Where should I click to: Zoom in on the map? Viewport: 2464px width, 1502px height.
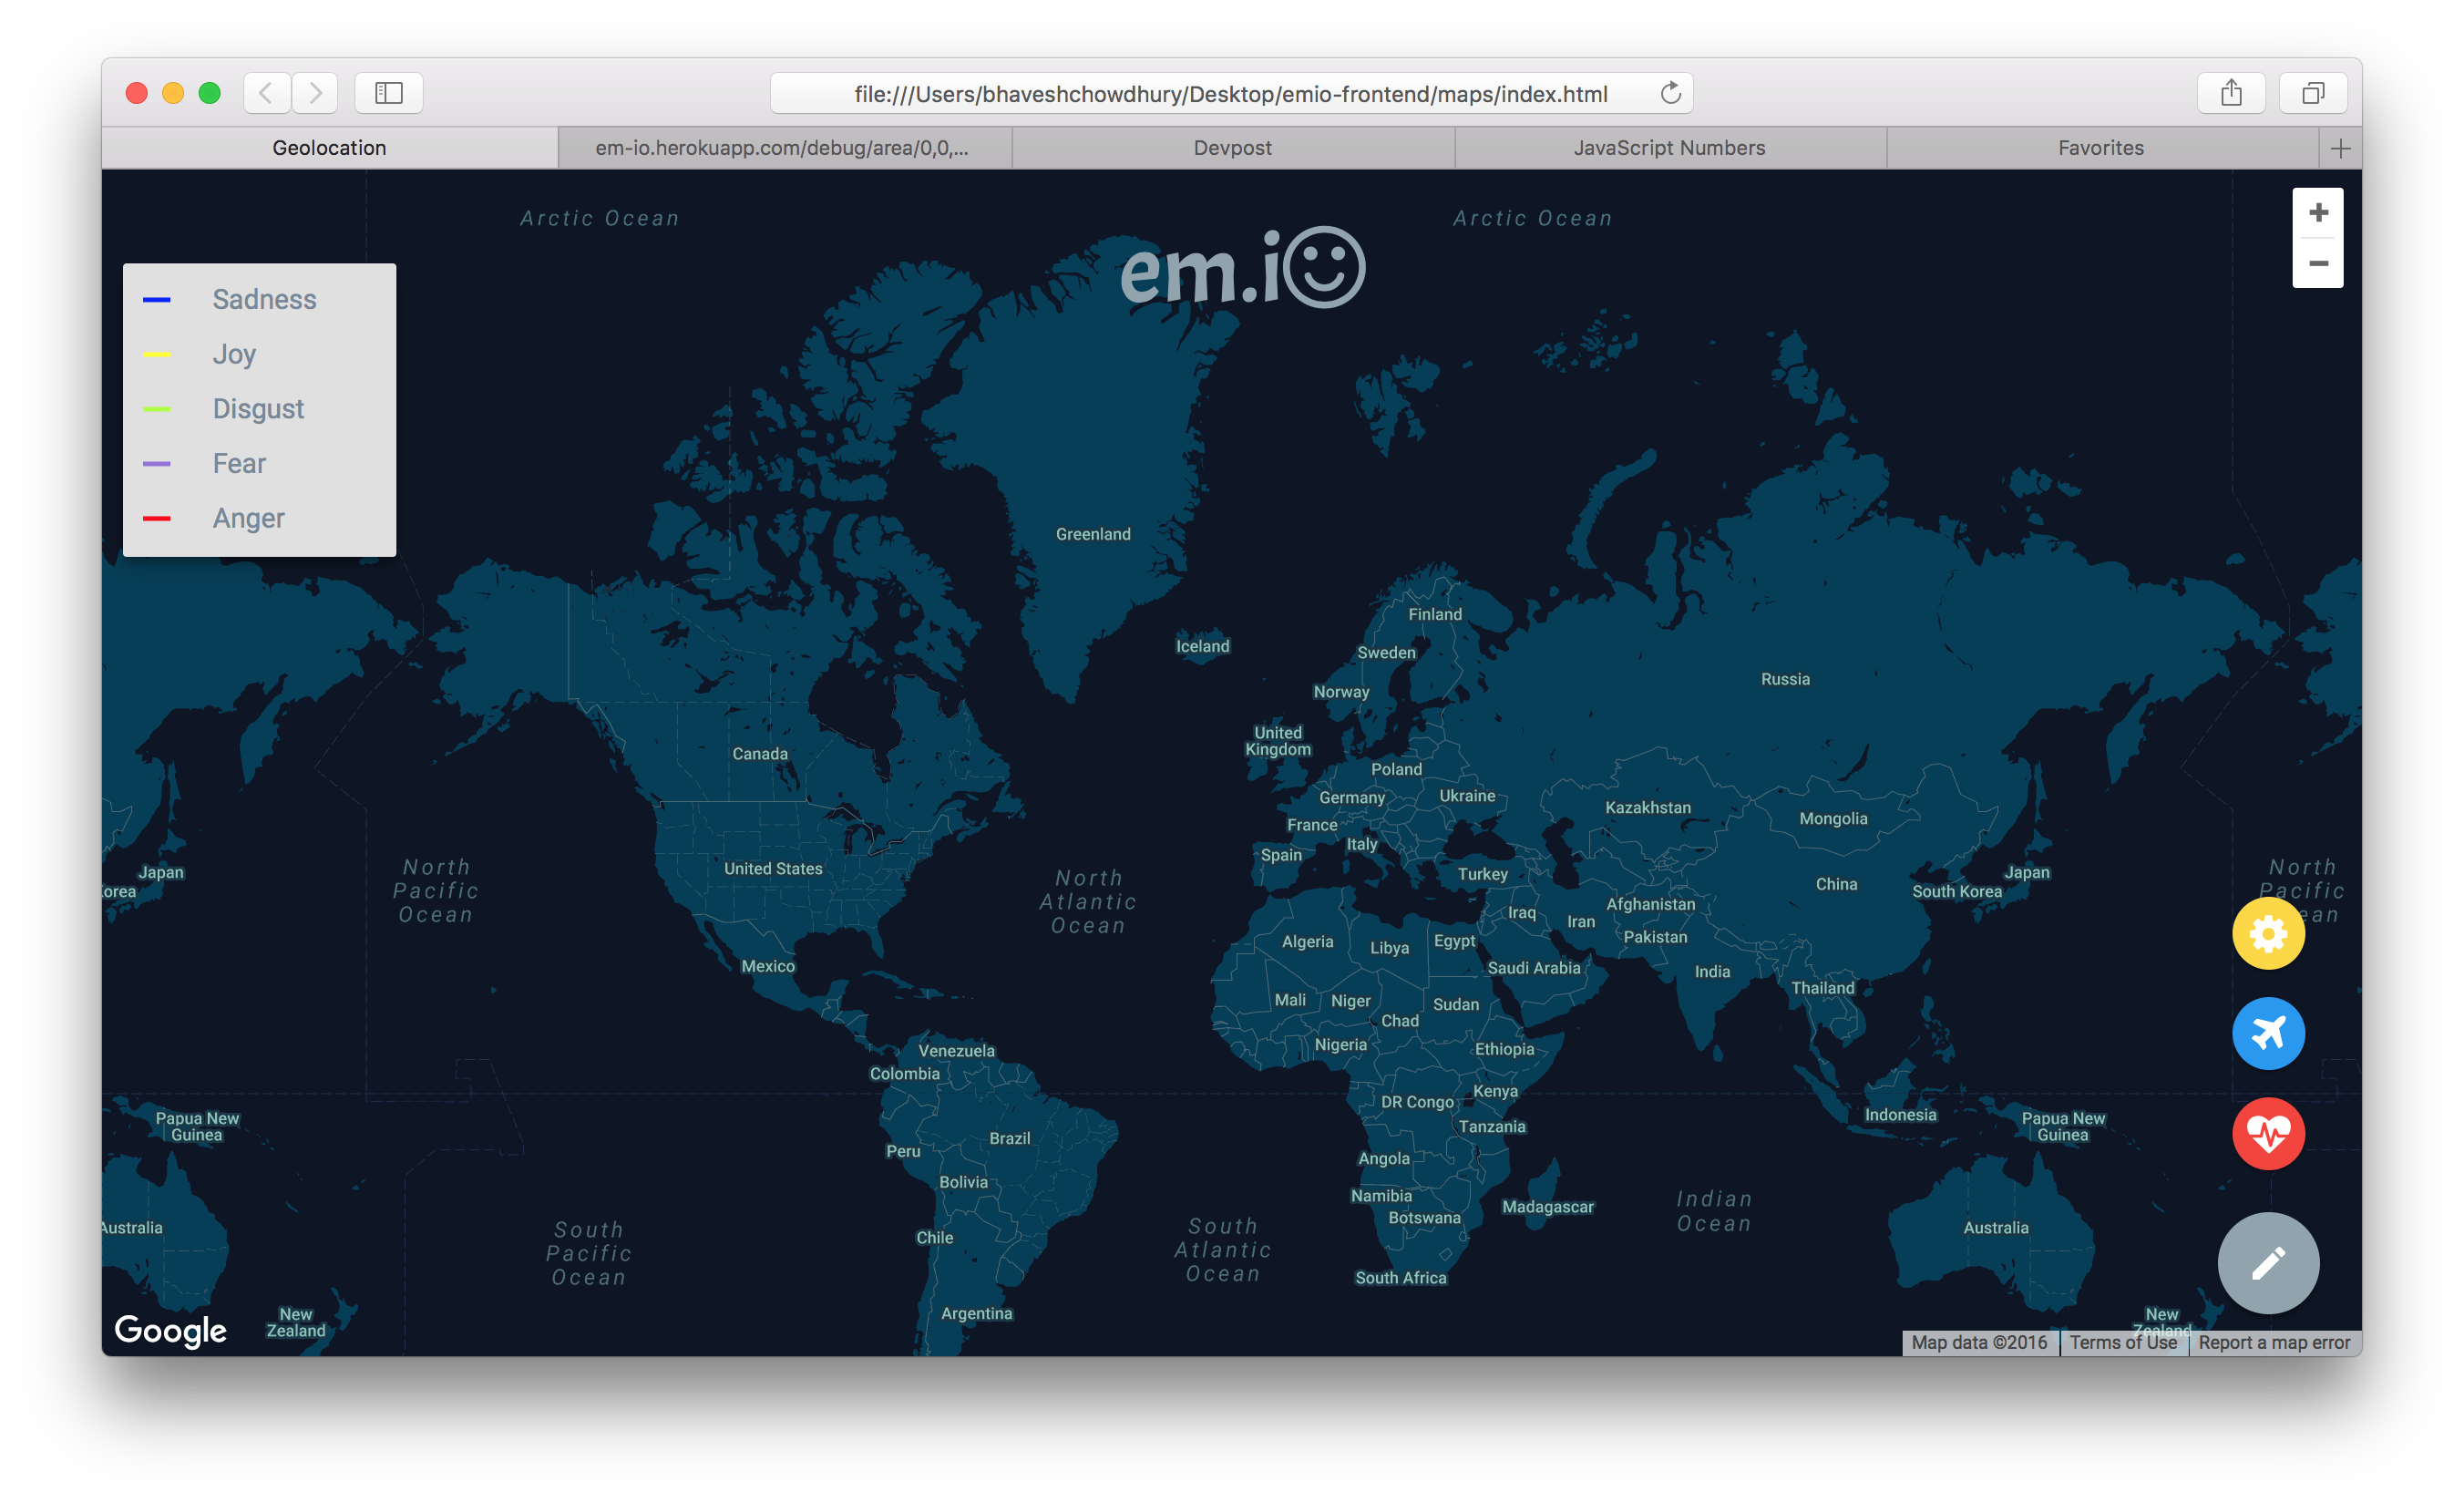point(2318,213)
